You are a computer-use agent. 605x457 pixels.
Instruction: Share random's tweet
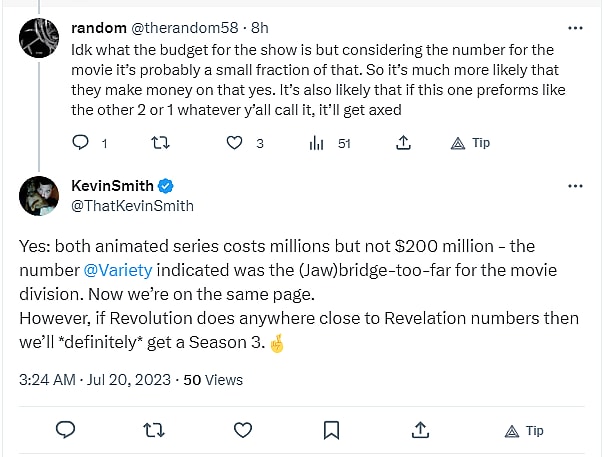pyautogui.click(x=403, y=143)
